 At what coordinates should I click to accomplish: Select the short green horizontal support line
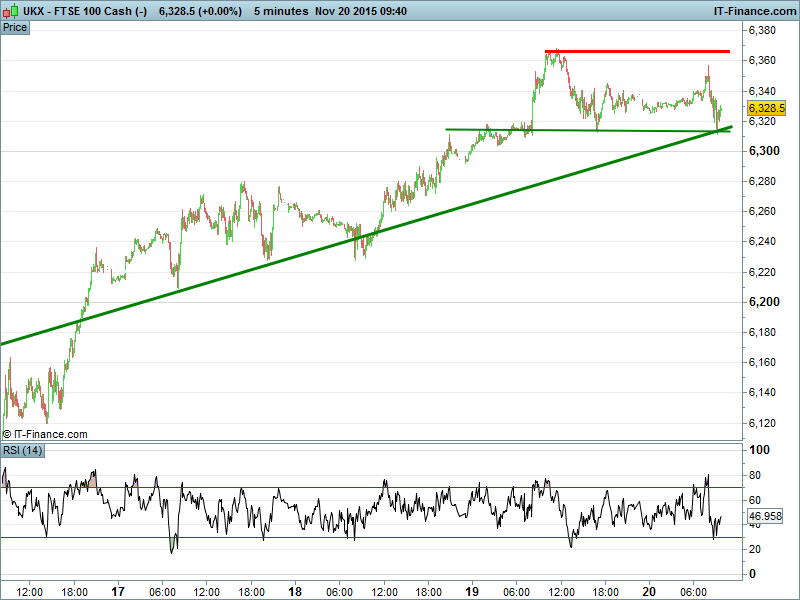click(x=580, y=130)
